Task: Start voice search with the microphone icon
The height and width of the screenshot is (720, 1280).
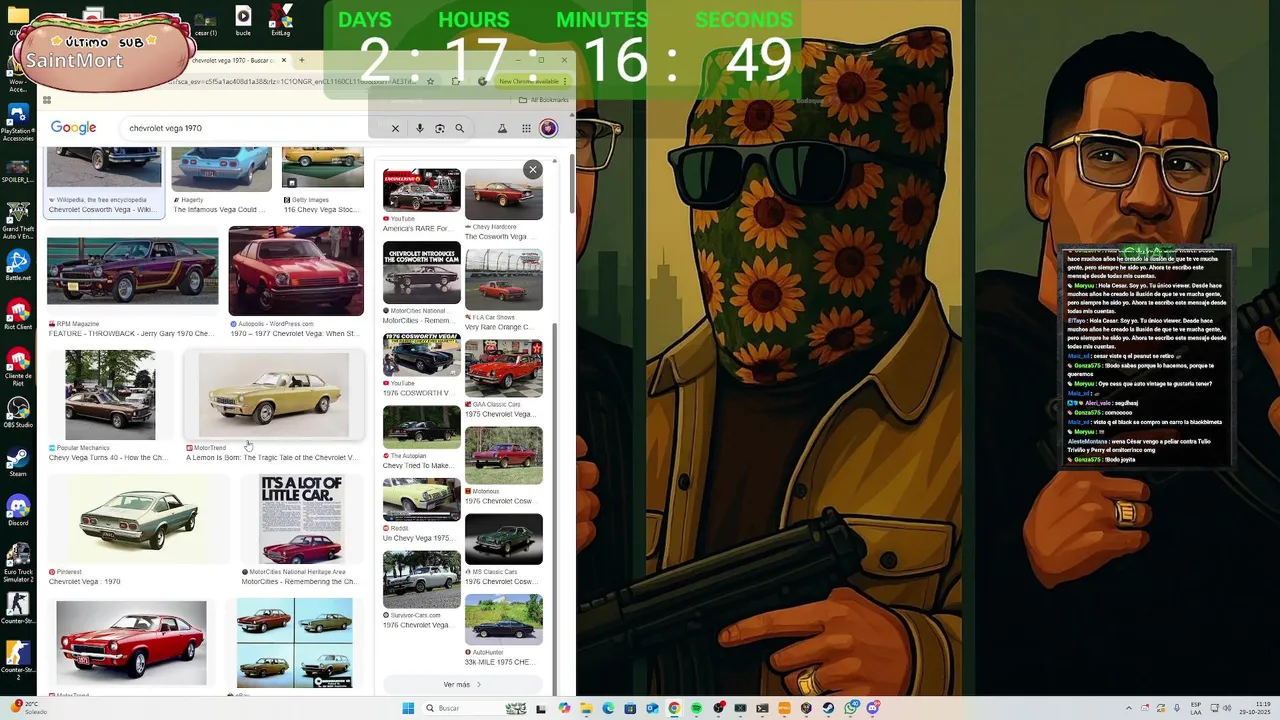Action: click(x=419, y=128)
